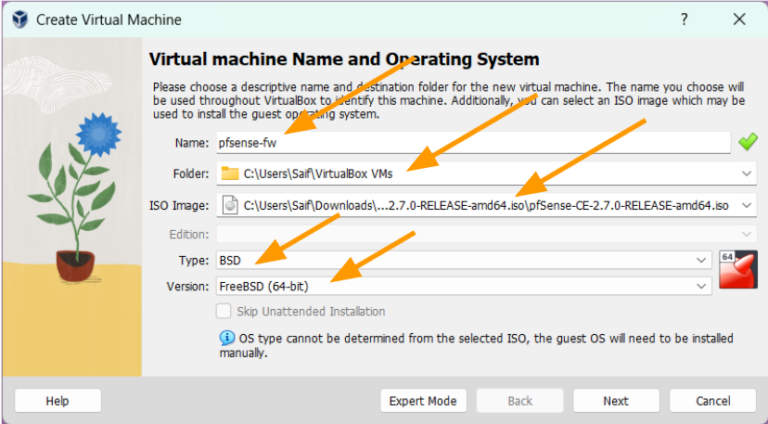Click the Help button
The height and width of the screenshot is (424, 768).
tap(58, 401)
